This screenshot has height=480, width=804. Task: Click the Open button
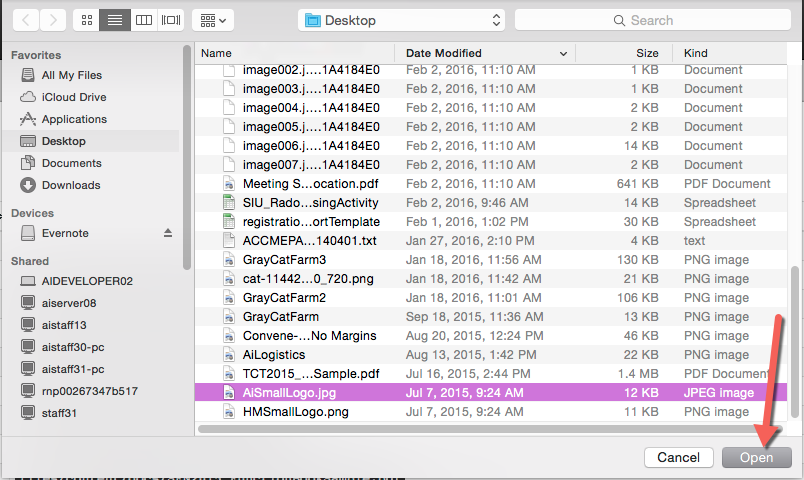[757, 457]
